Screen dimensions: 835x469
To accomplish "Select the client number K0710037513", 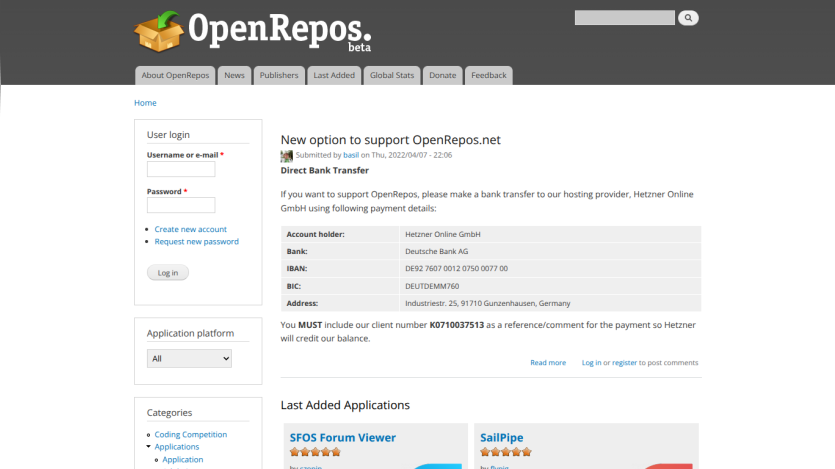I will [457, 325].
